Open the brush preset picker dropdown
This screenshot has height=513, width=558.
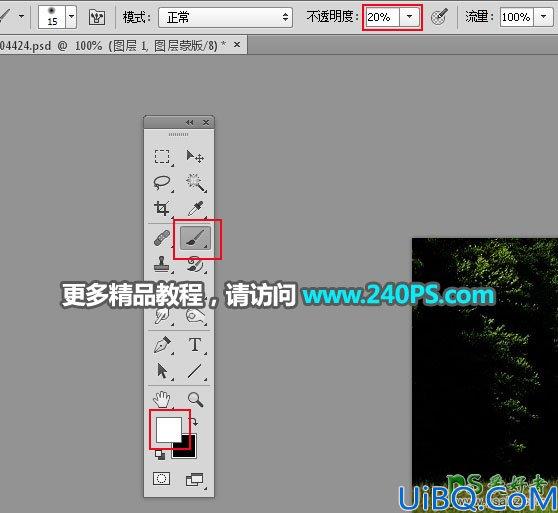pyautogui.click(x=72, y=17)
